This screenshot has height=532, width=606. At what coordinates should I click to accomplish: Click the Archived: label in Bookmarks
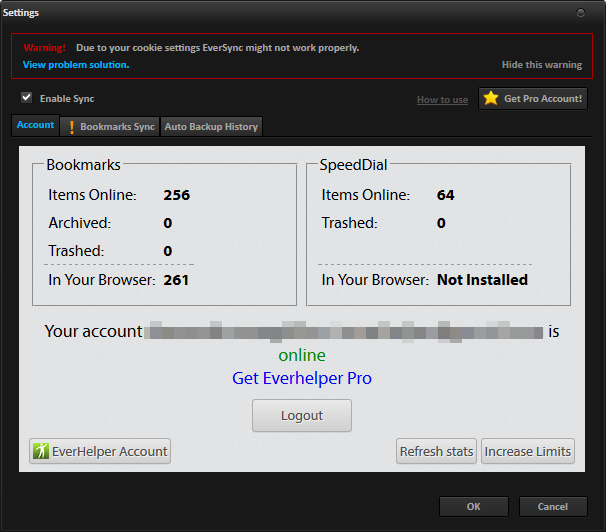pos(80,223)
